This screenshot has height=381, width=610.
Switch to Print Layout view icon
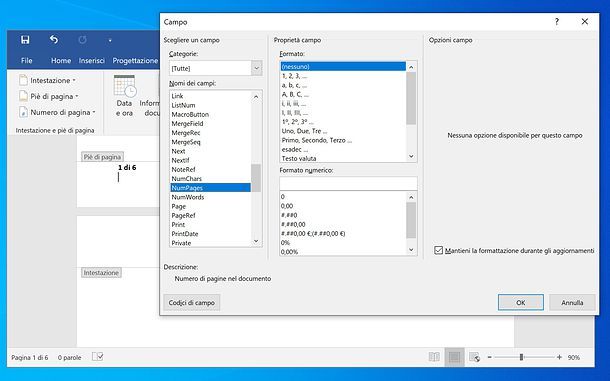click(454, 357)
